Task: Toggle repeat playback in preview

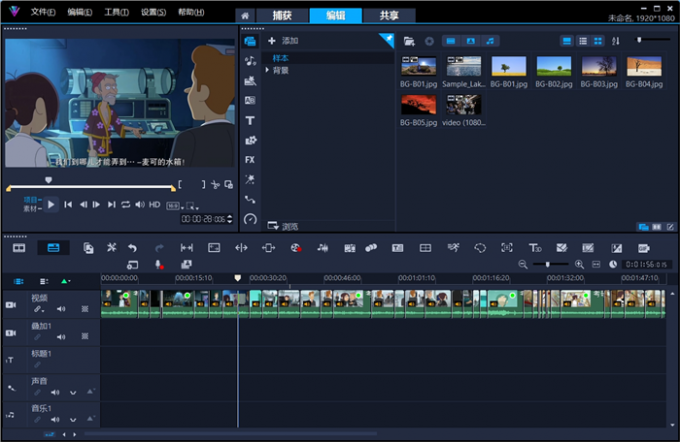Action: click(x=126, y=204)
